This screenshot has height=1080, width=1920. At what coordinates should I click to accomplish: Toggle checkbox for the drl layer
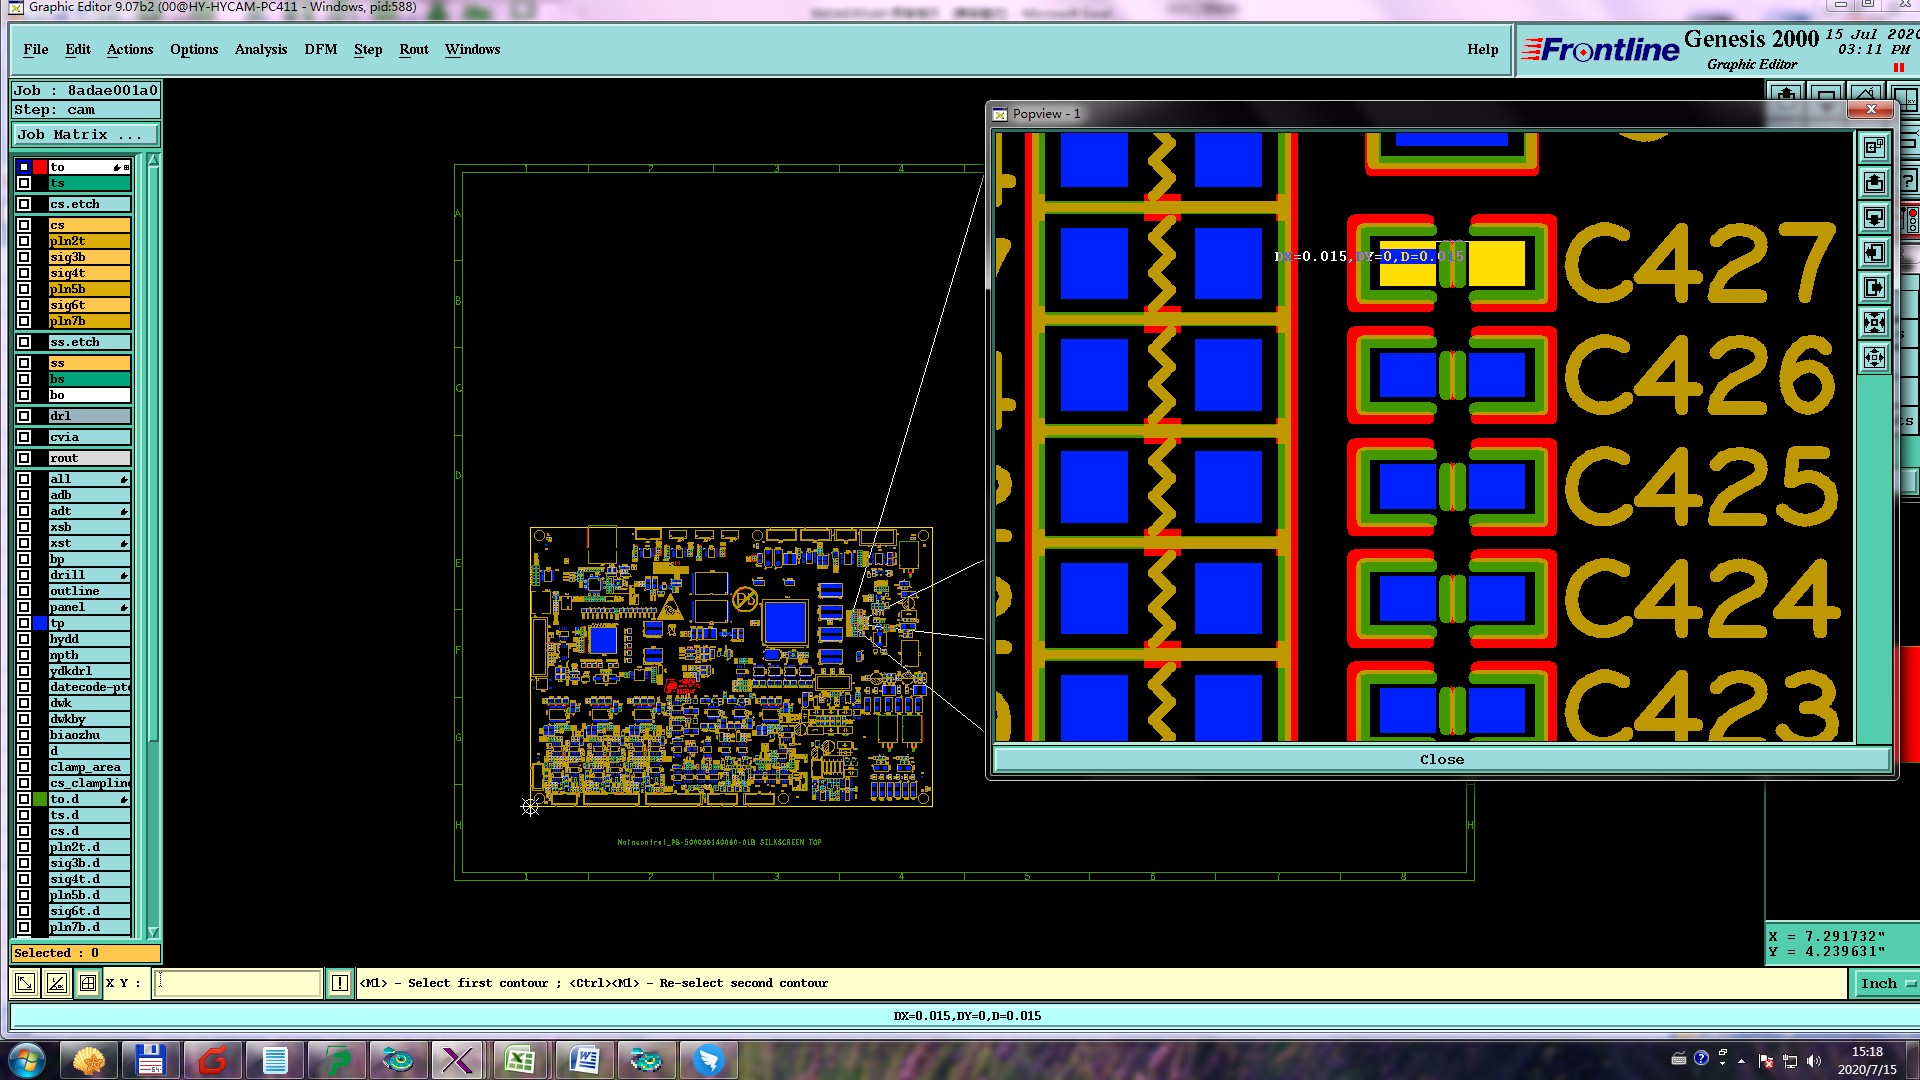pos(24,416)
